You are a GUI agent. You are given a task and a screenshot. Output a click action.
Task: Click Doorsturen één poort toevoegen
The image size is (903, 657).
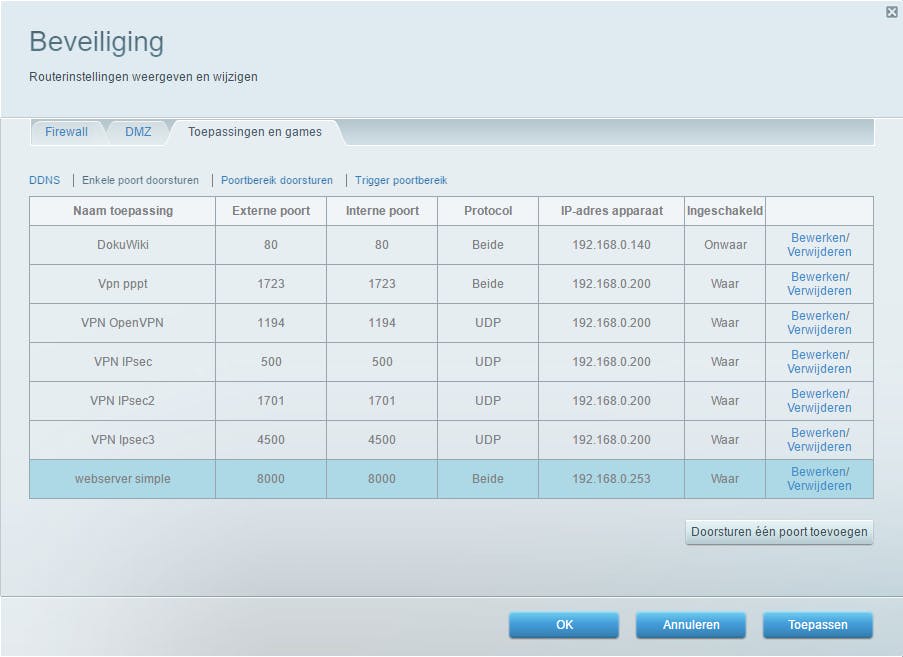click(x=778, y=531)
